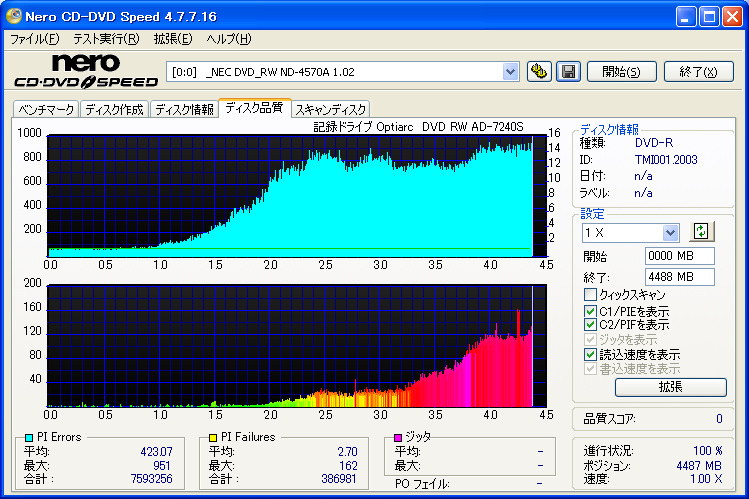Screen dimensions: 749x499
Task: Click the 拡張 button in settings panel
Action: coord(671,387)
